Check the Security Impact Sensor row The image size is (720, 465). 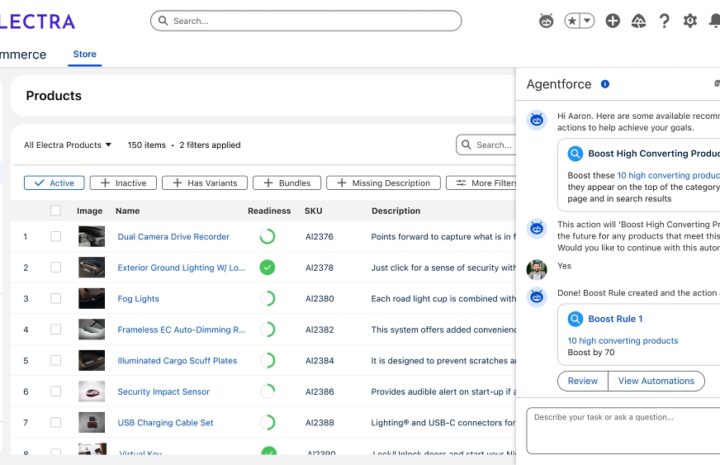pyautogui.click(x=56, y=392)
